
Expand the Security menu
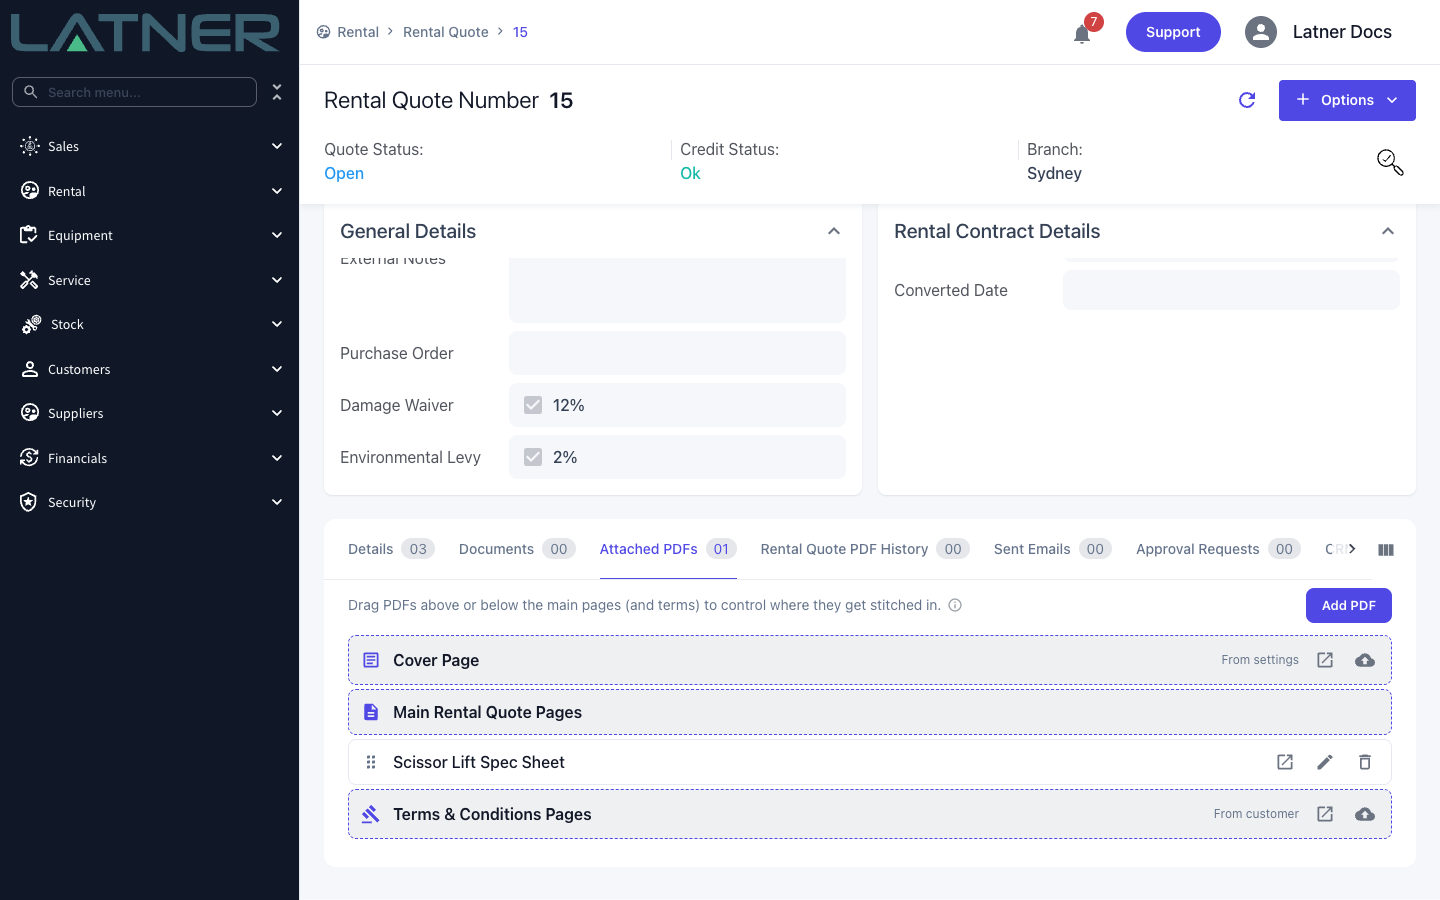pos(150,502)
